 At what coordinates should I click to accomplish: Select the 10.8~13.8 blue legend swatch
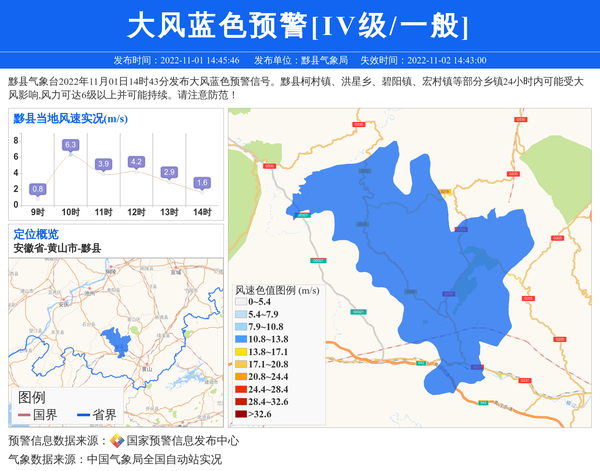point(240,339)
